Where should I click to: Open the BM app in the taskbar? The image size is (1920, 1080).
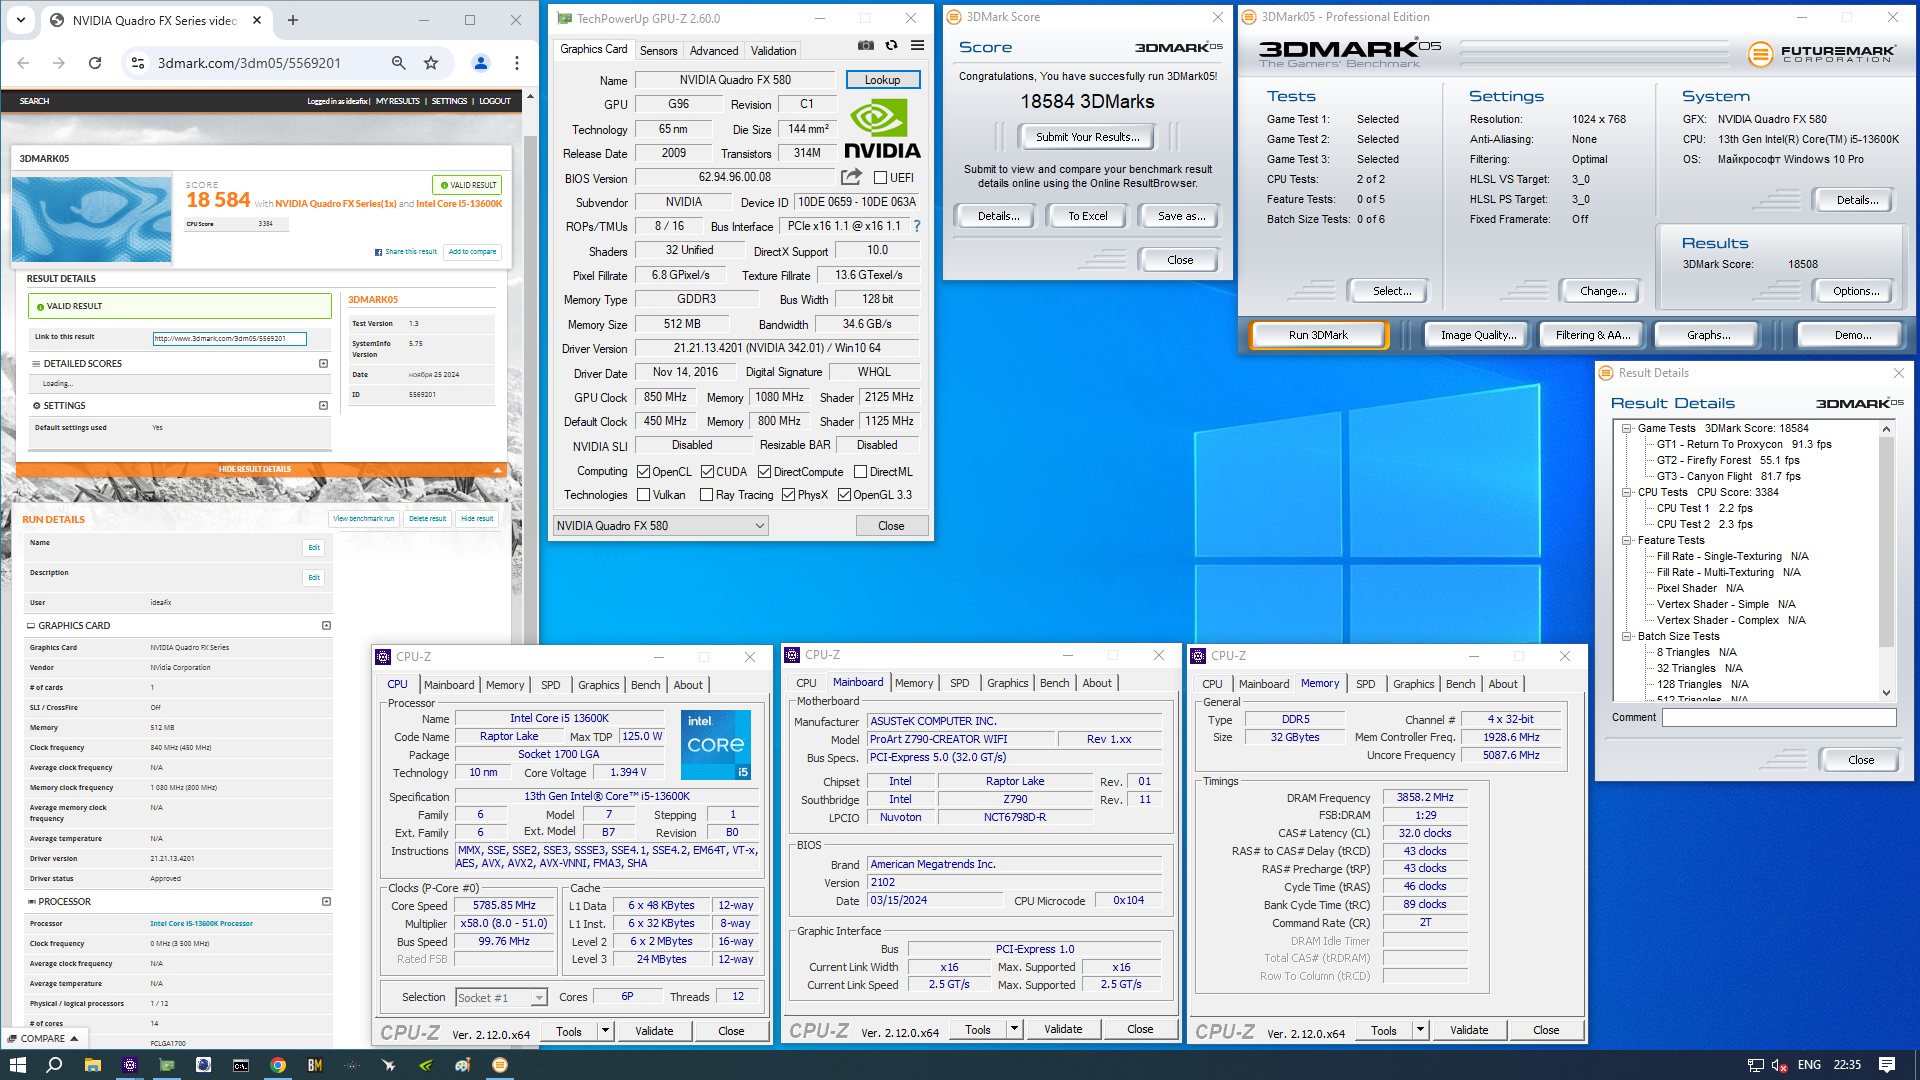315,1065
